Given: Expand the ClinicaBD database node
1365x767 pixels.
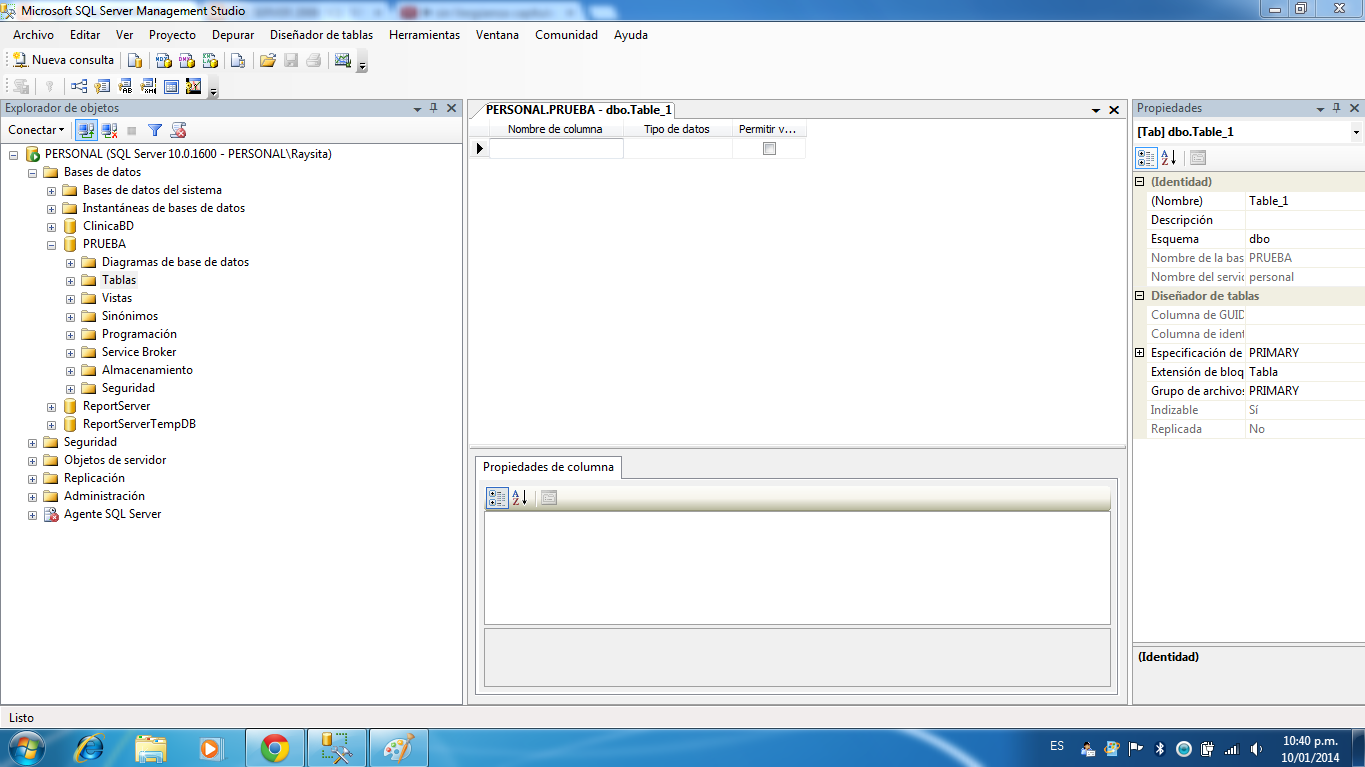Looking at the screenshot, I should click(50, 226).
